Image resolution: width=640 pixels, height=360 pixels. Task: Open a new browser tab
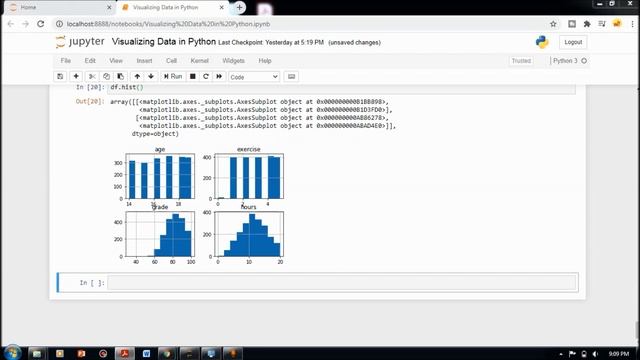pyautogui.click(x=240, y=7)
